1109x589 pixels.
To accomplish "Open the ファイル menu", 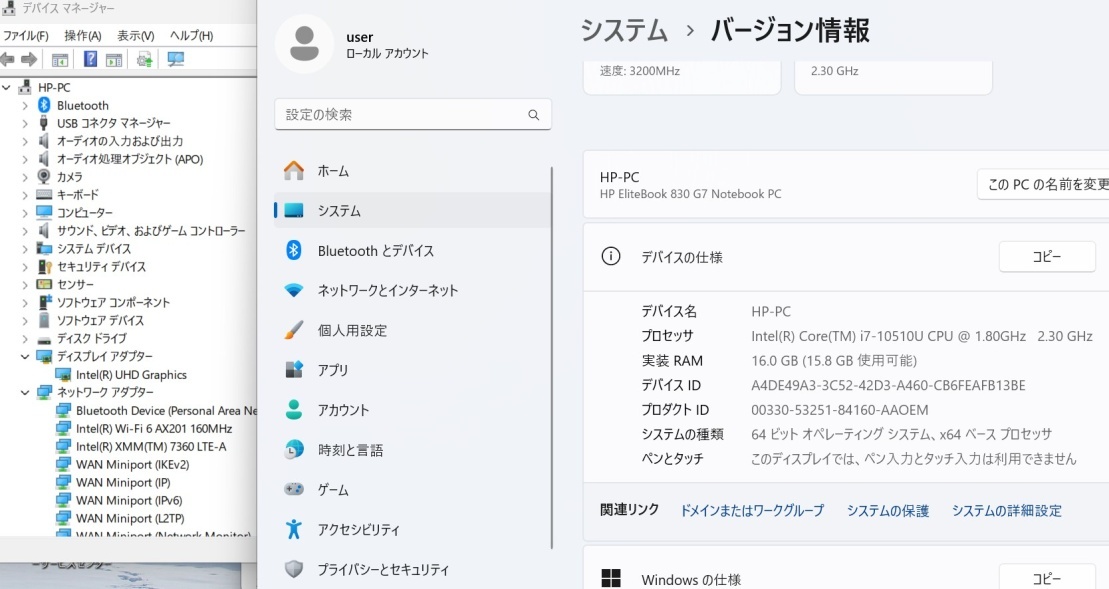I will pos(25,35).
